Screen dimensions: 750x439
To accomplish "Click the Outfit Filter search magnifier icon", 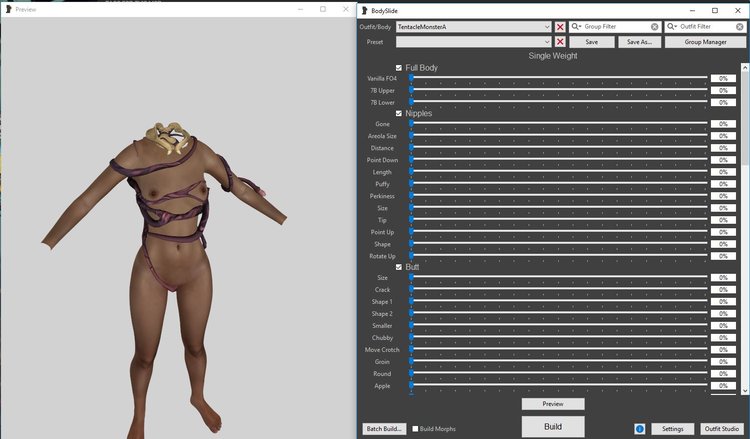I will coord(672,27).
